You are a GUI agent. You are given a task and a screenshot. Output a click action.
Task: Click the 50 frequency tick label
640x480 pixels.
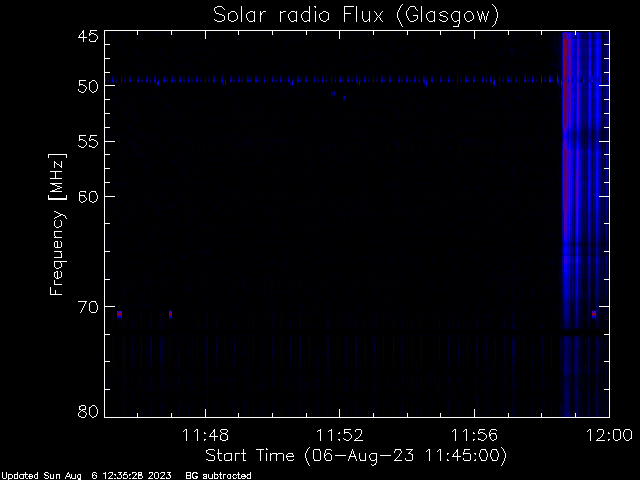88,86
